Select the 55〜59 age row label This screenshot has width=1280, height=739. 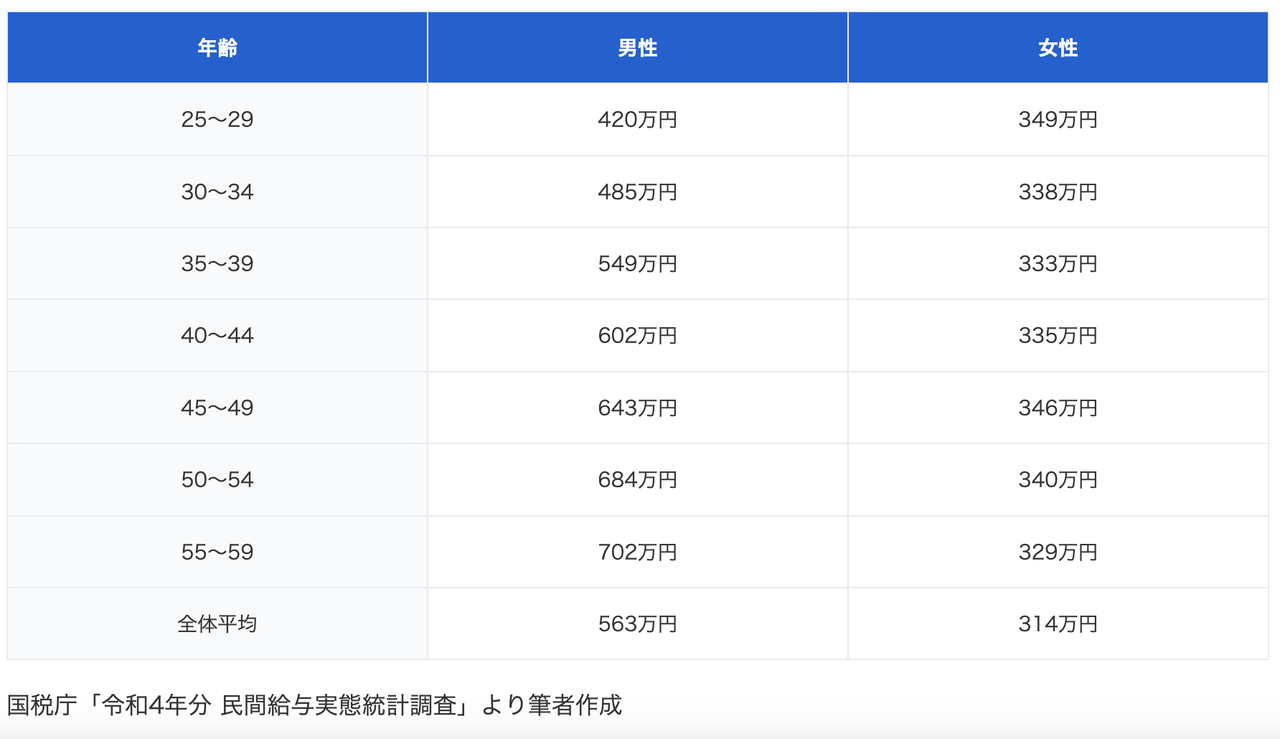coord(216,551)
